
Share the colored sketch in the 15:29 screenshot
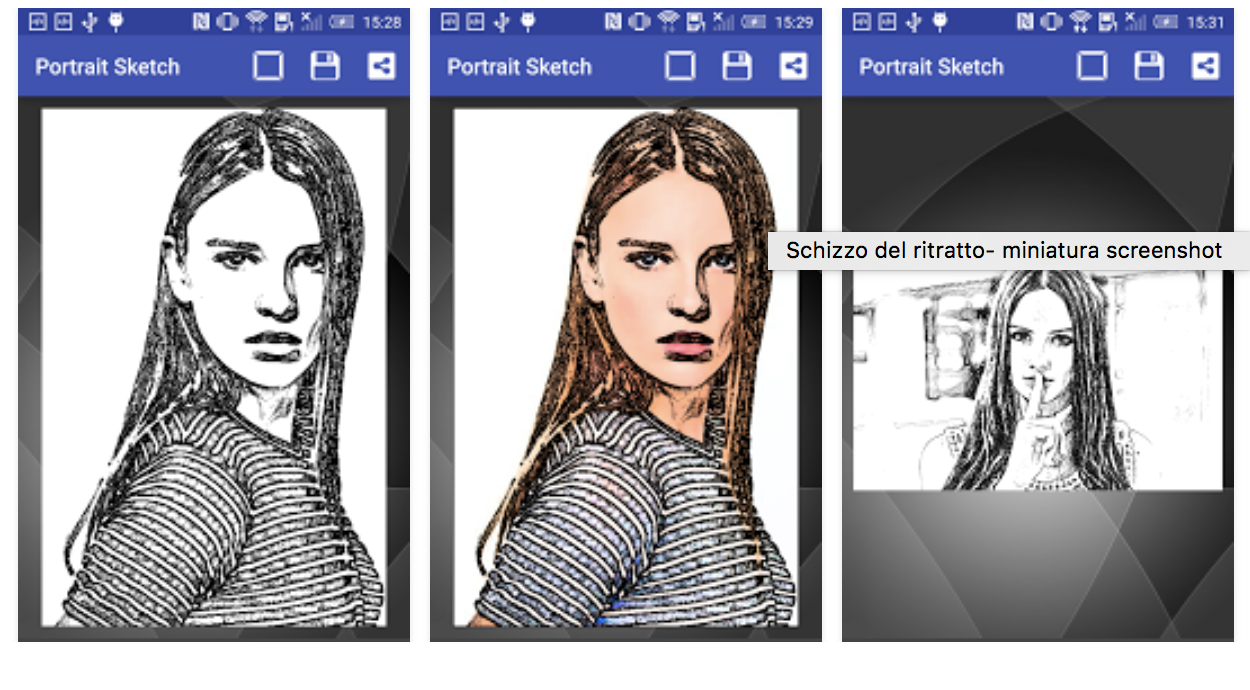[793, 67]
